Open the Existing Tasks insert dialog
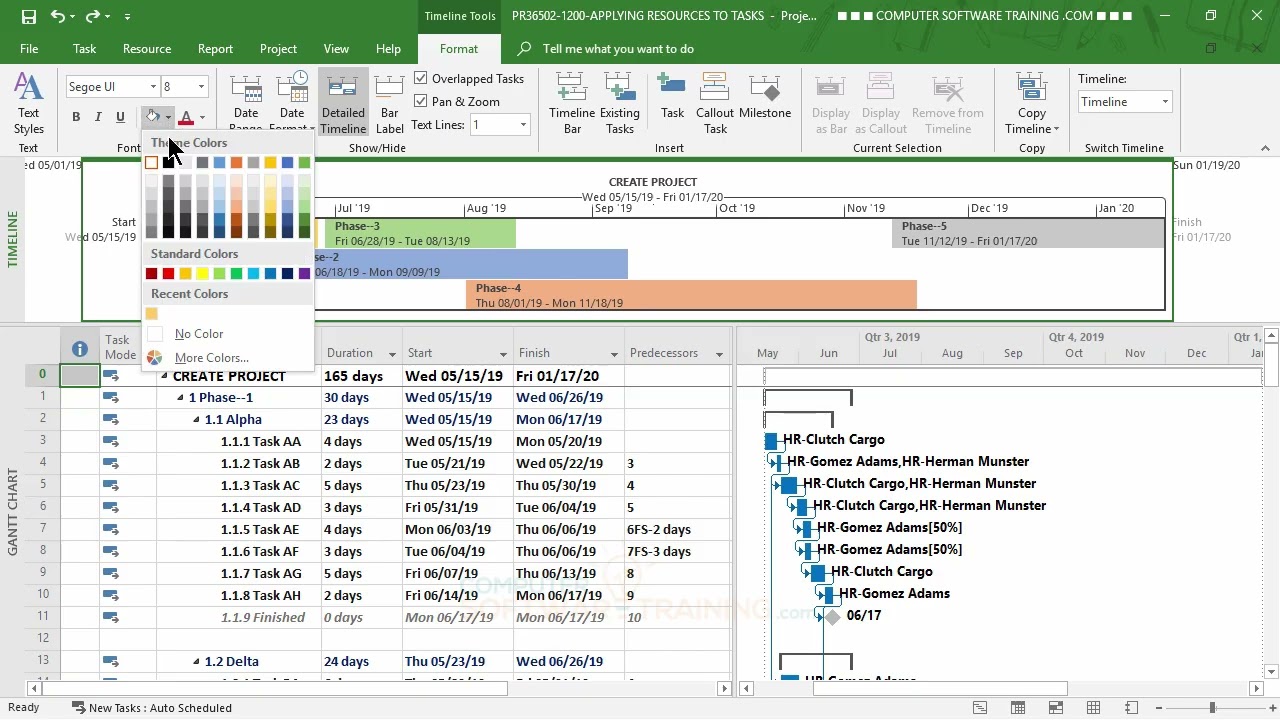 [x=620, y=104]
